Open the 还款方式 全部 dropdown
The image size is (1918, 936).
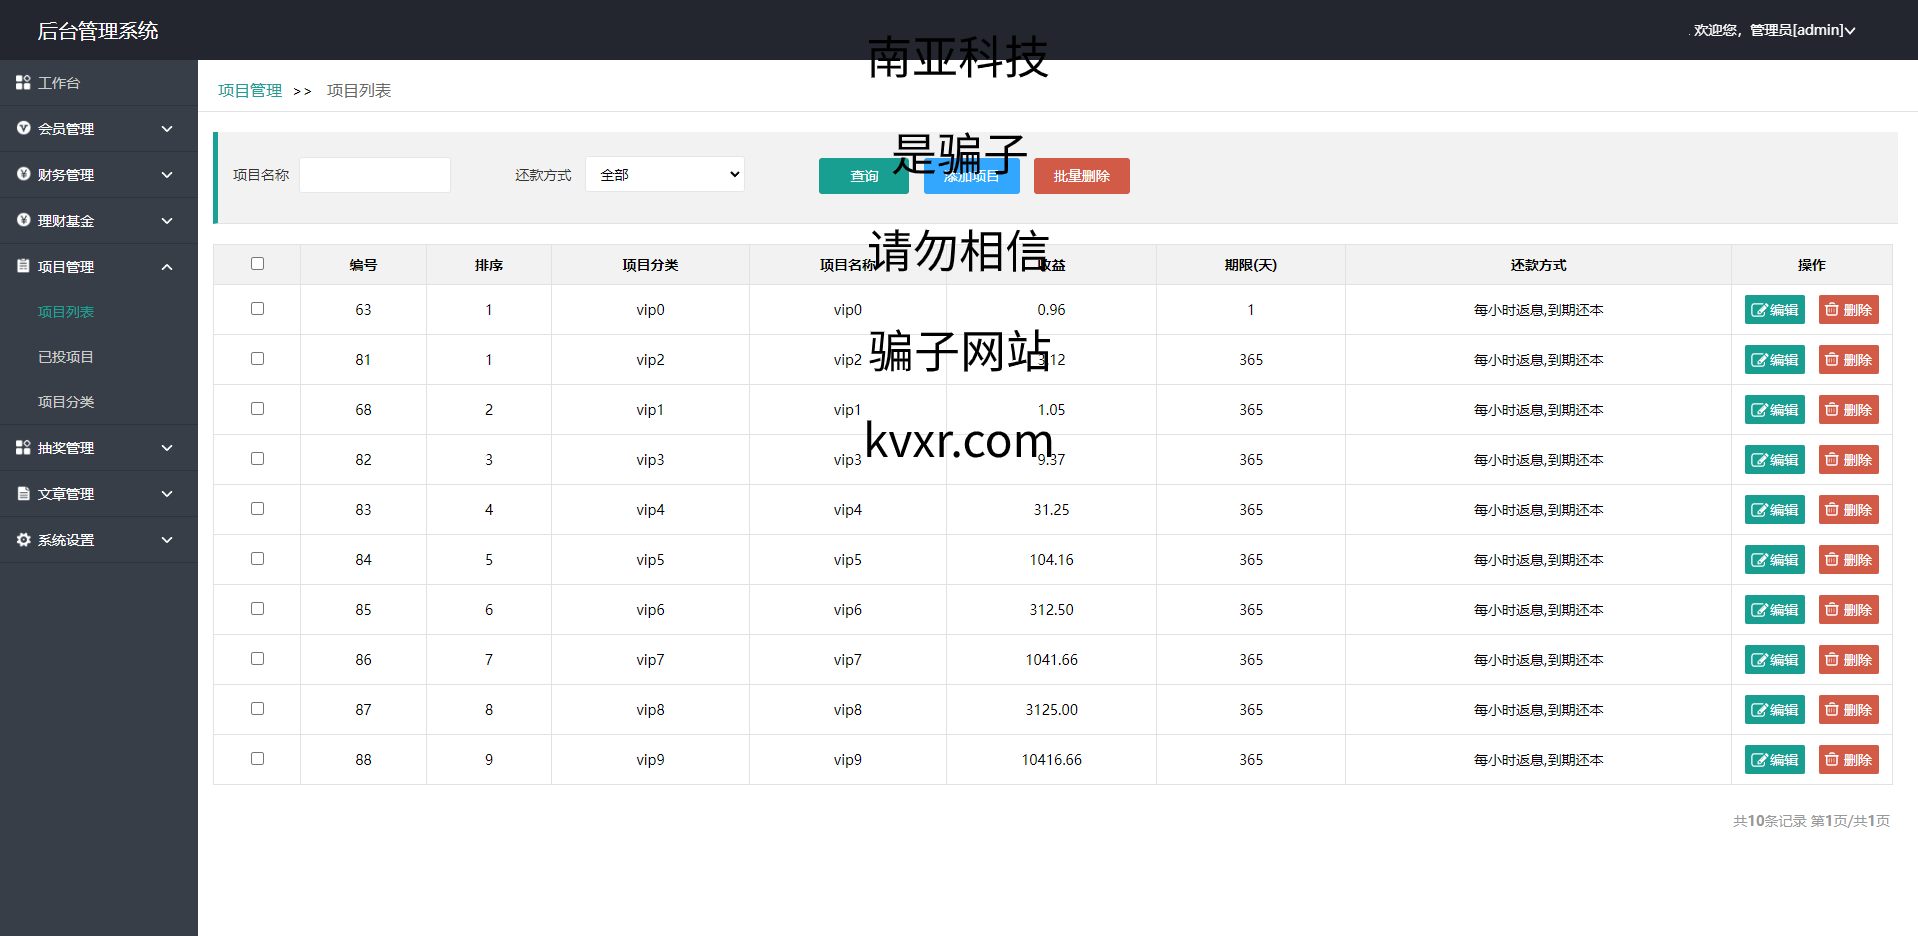point(665,174)
